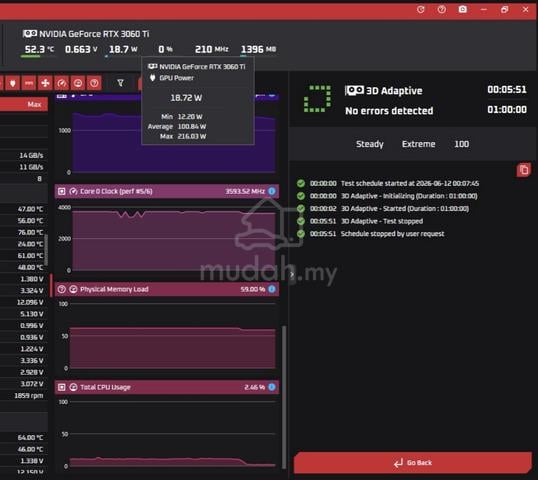Click the graphs panel vertical scrollbar
The height and width of the screenshot is (480, 538).
(x=284, y=397)
